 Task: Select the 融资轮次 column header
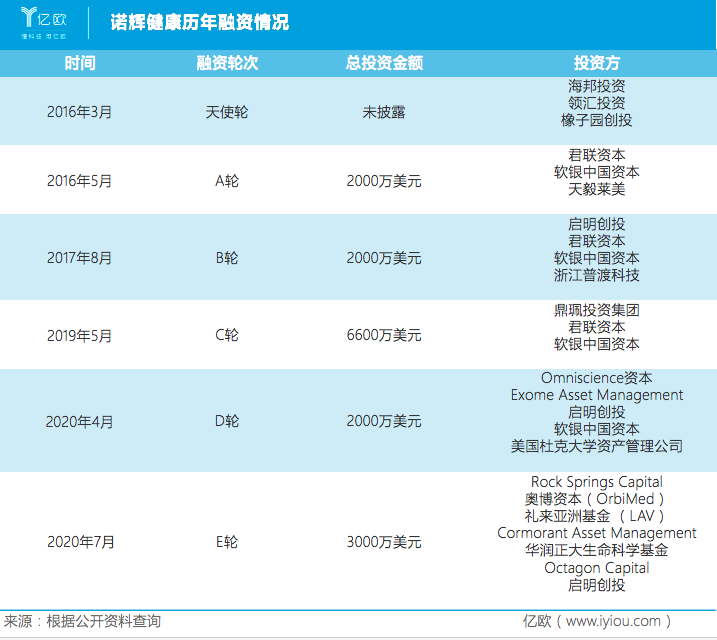click(227, 63)
